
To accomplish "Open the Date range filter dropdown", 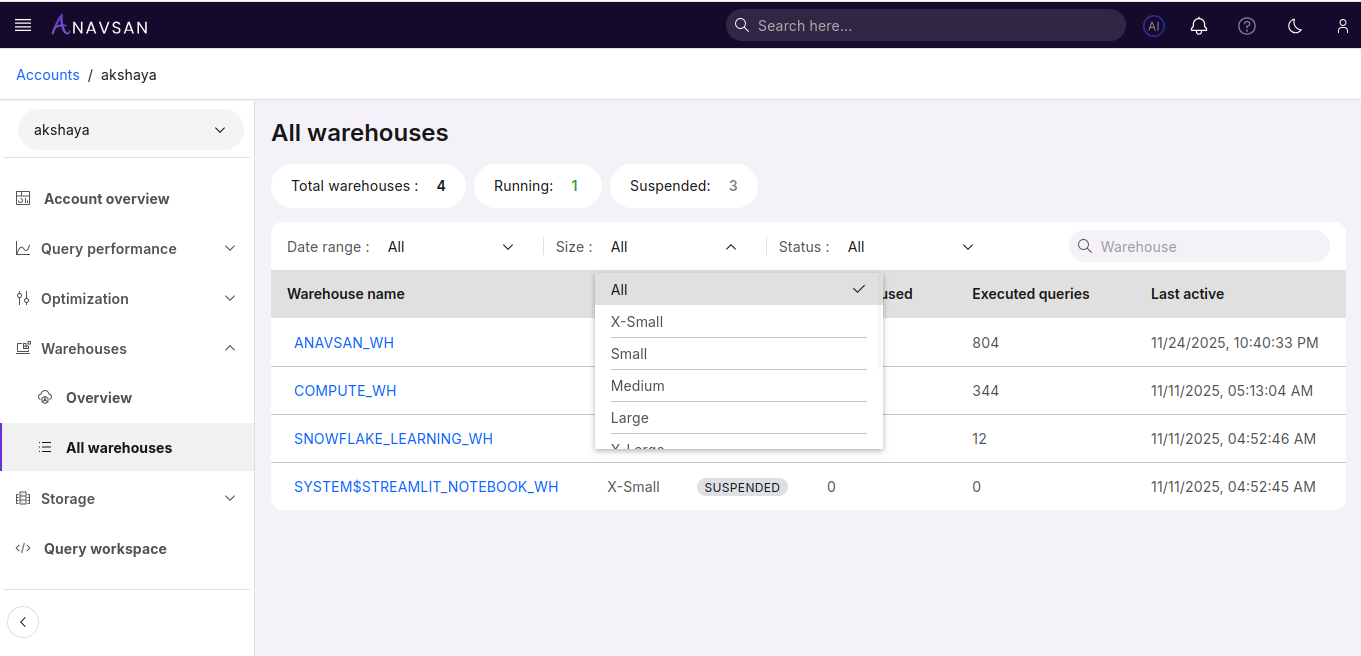I will coord(450,247).
